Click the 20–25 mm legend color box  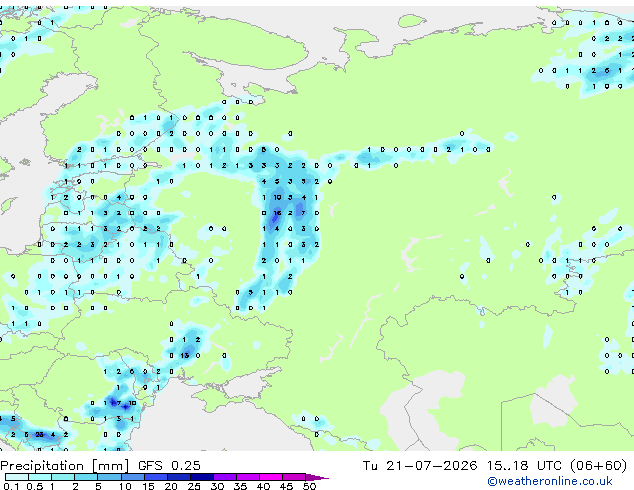178,477
